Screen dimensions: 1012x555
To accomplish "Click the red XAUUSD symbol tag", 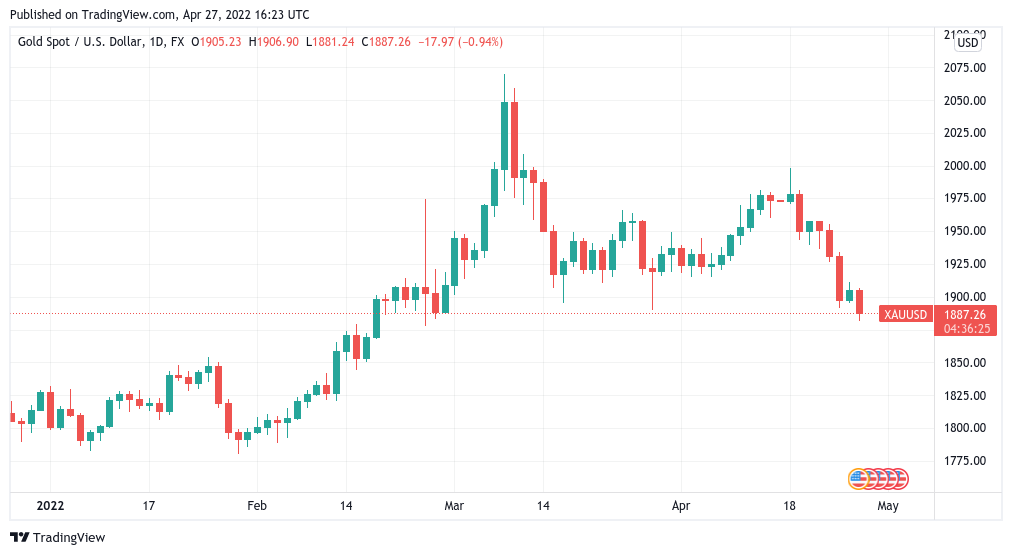I will click(907, 314).
